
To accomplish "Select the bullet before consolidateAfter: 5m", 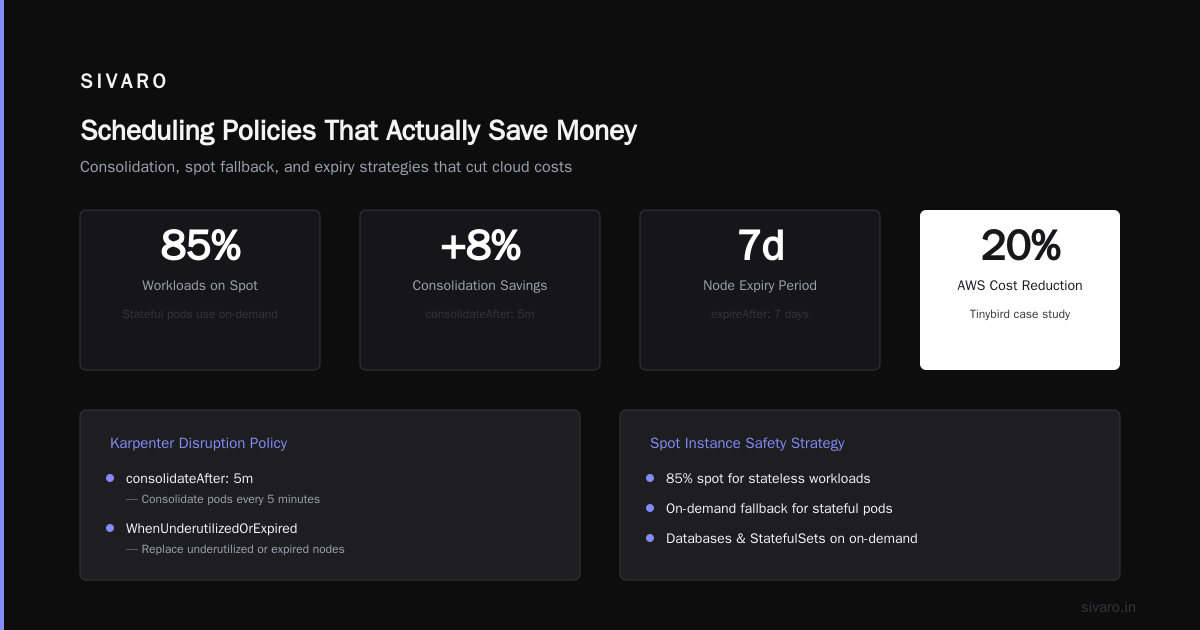I will (110, 478).
